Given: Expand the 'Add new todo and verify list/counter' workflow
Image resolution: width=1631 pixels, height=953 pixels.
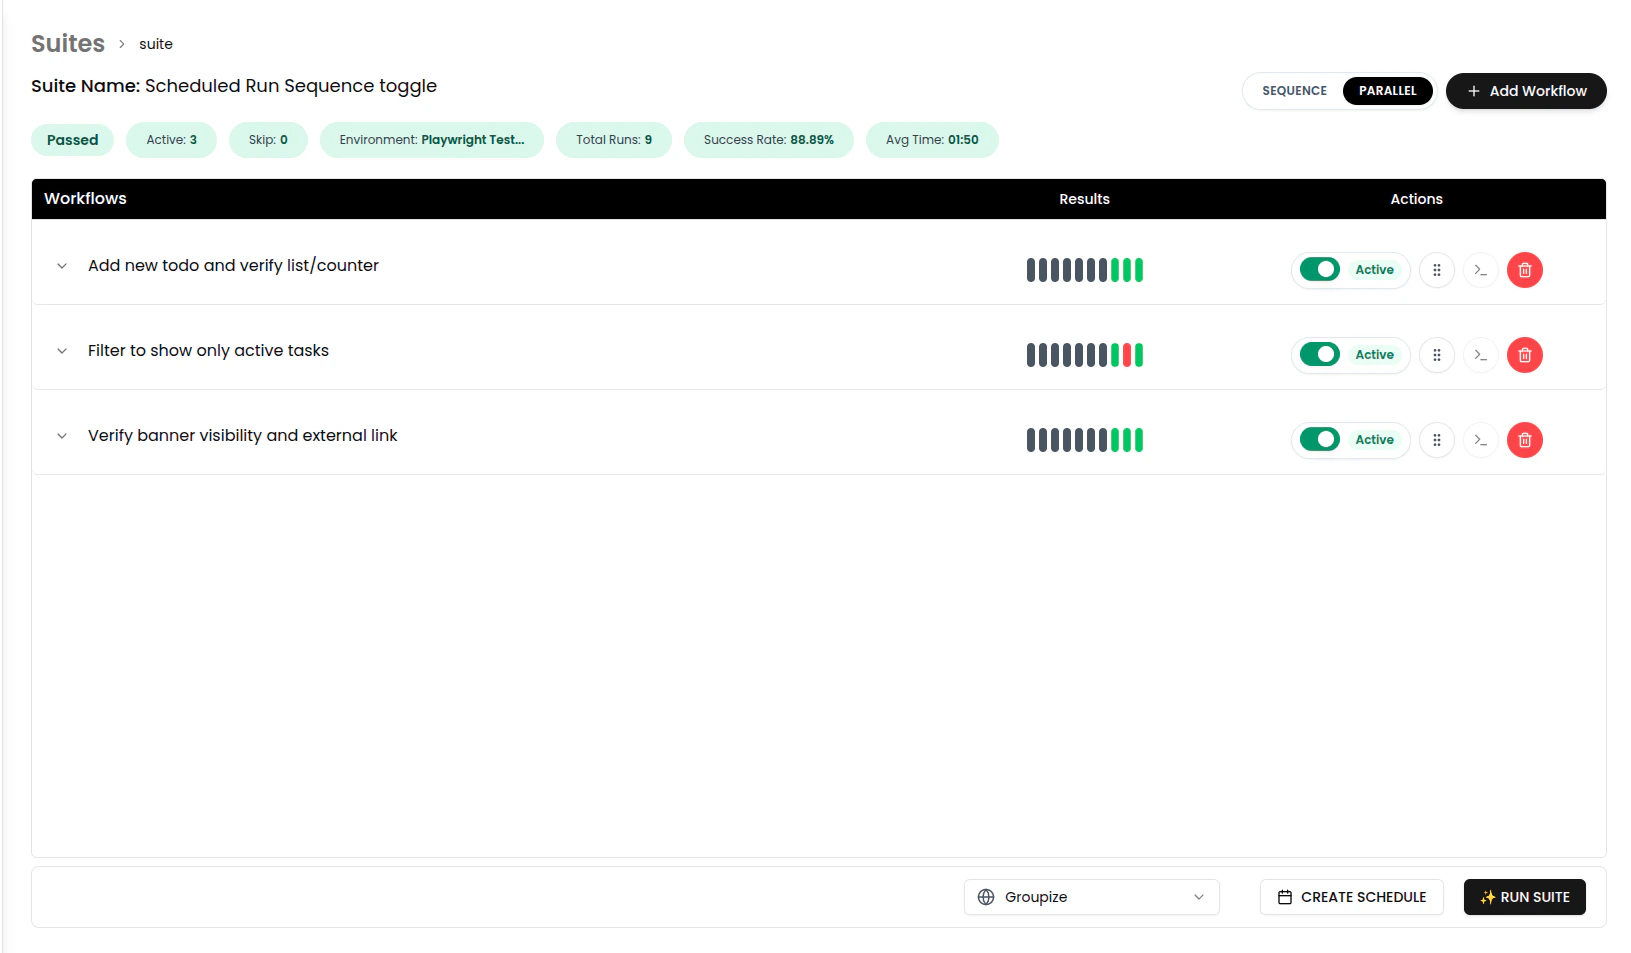Looking at the screenshot, I should [x=61, y=266].
